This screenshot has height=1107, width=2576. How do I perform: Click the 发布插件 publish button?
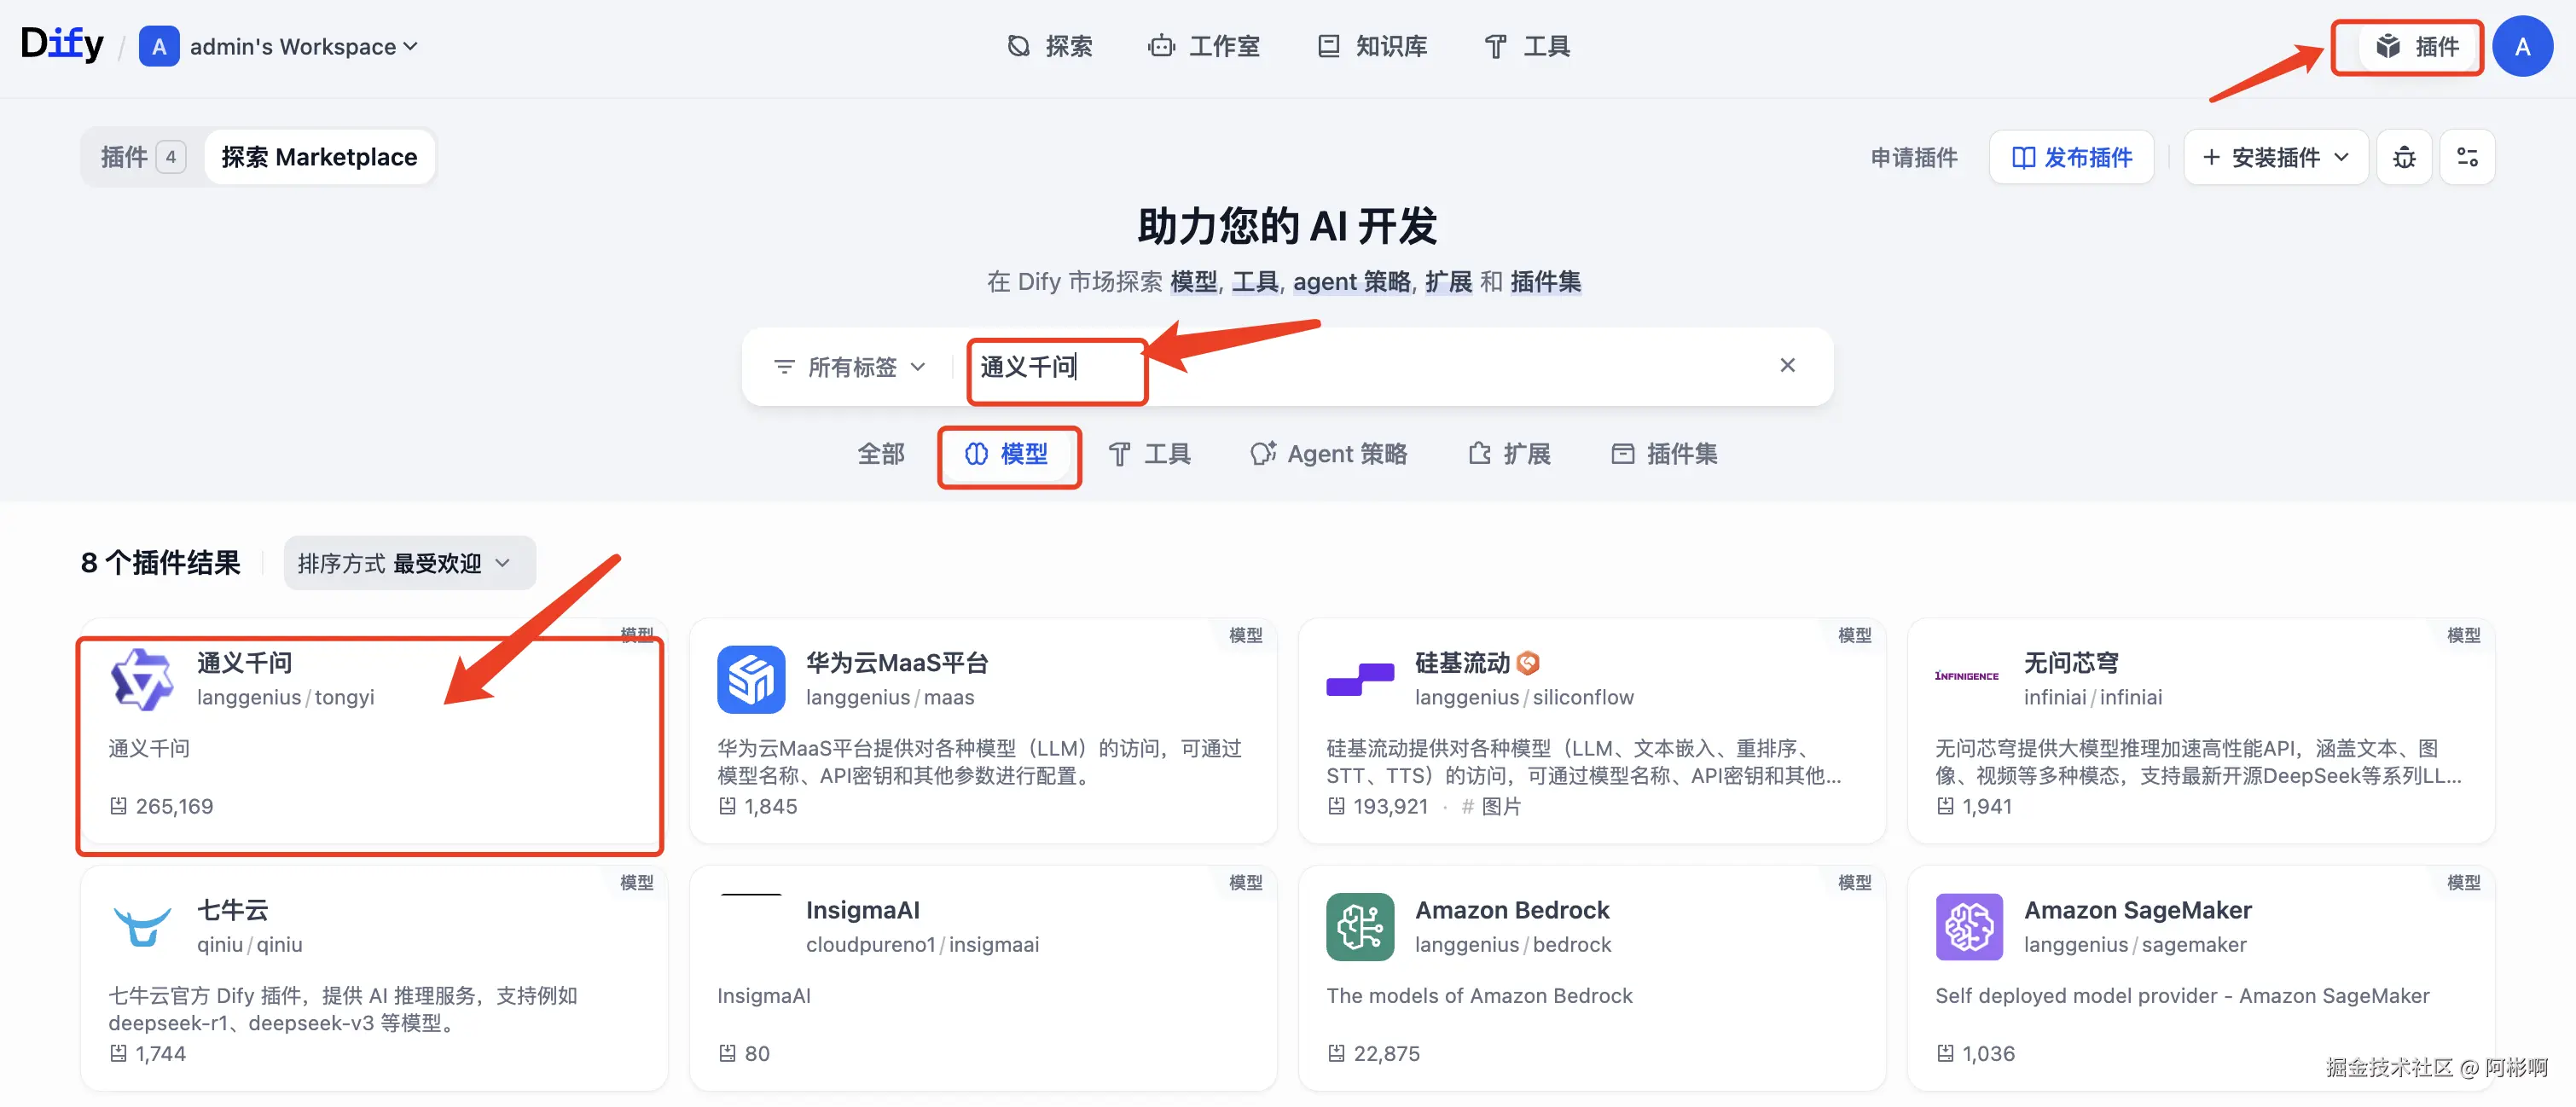point(2071,157)
